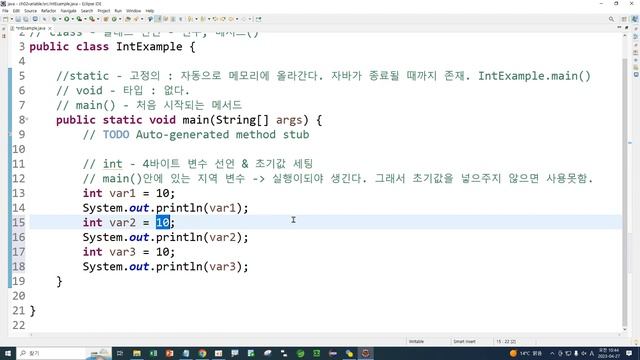Click the Debug bug toolbar icon
Screen dimensions: 640x360
pyautogui.click(x=54, y=19)
